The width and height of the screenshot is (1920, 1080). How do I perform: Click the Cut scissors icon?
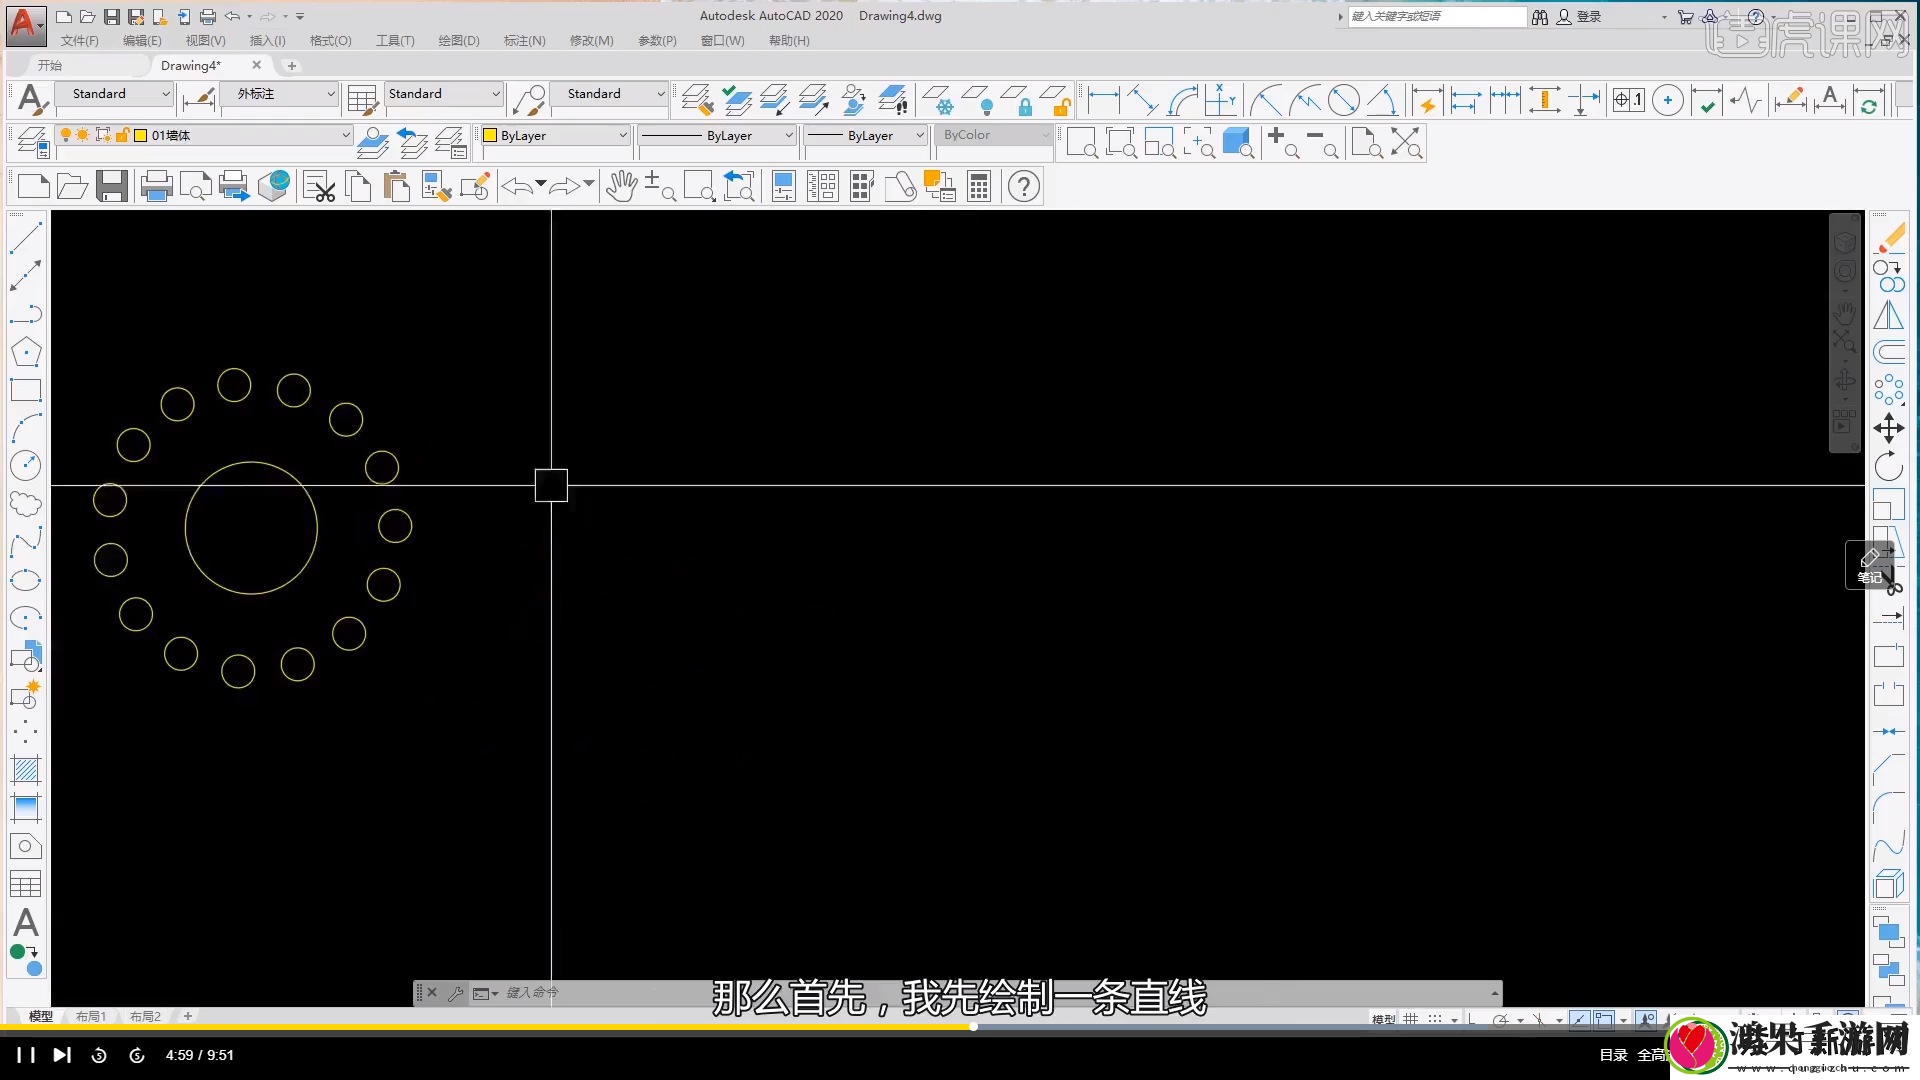(x=319, y=186)
